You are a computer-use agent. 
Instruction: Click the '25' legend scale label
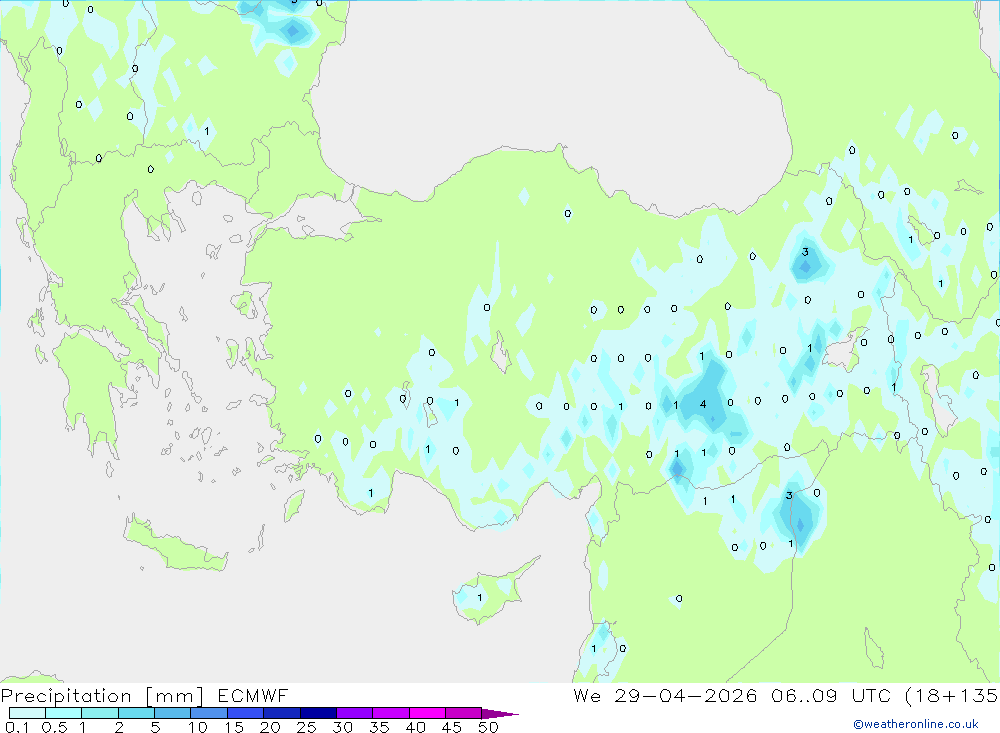click(x=307, y=727)
